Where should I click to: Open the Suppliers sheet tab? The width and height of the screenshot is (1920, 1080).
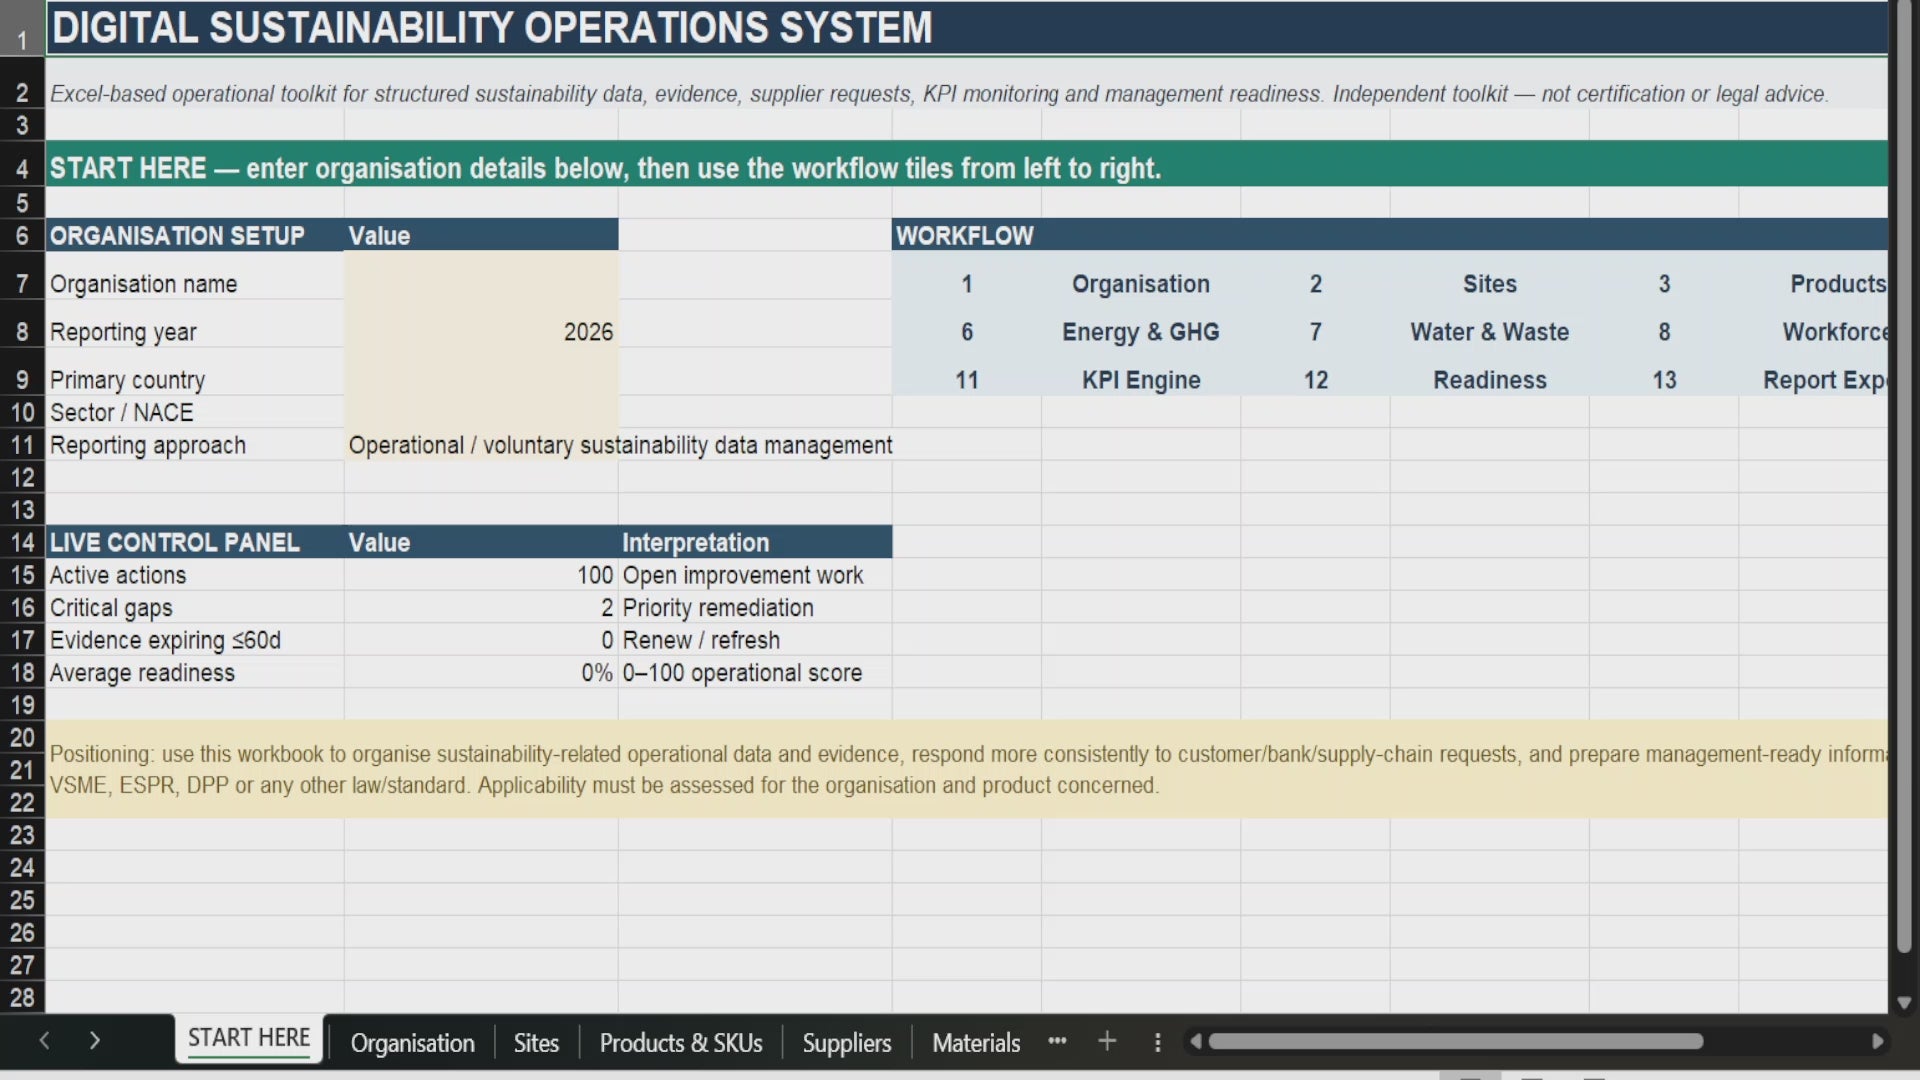[846, 1043]
